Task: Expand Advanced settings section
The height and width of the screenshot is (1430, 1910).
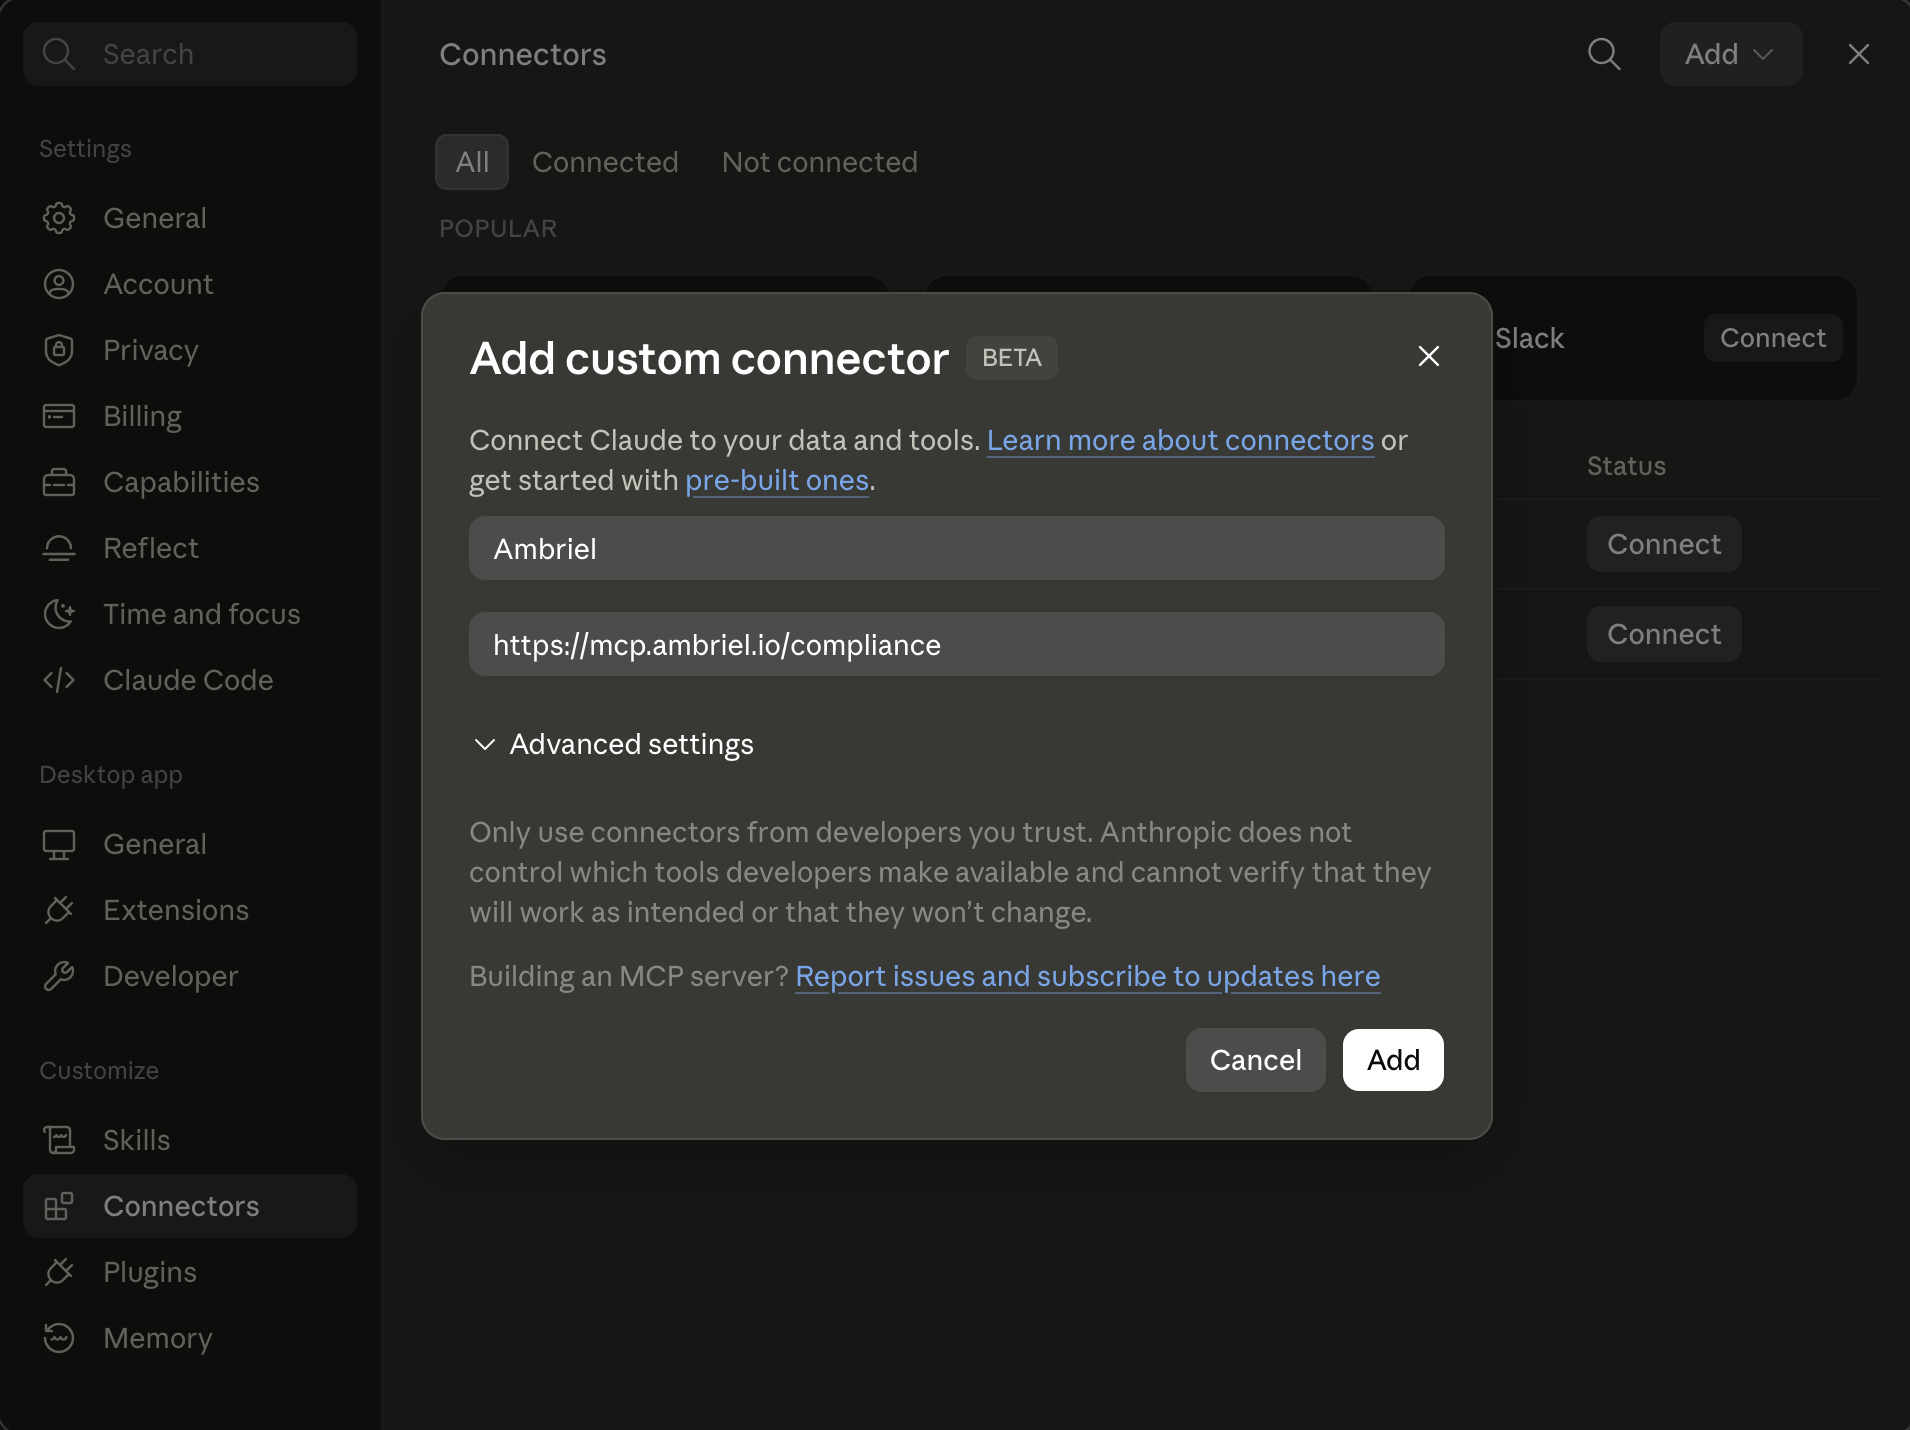Action: (613, 744)
